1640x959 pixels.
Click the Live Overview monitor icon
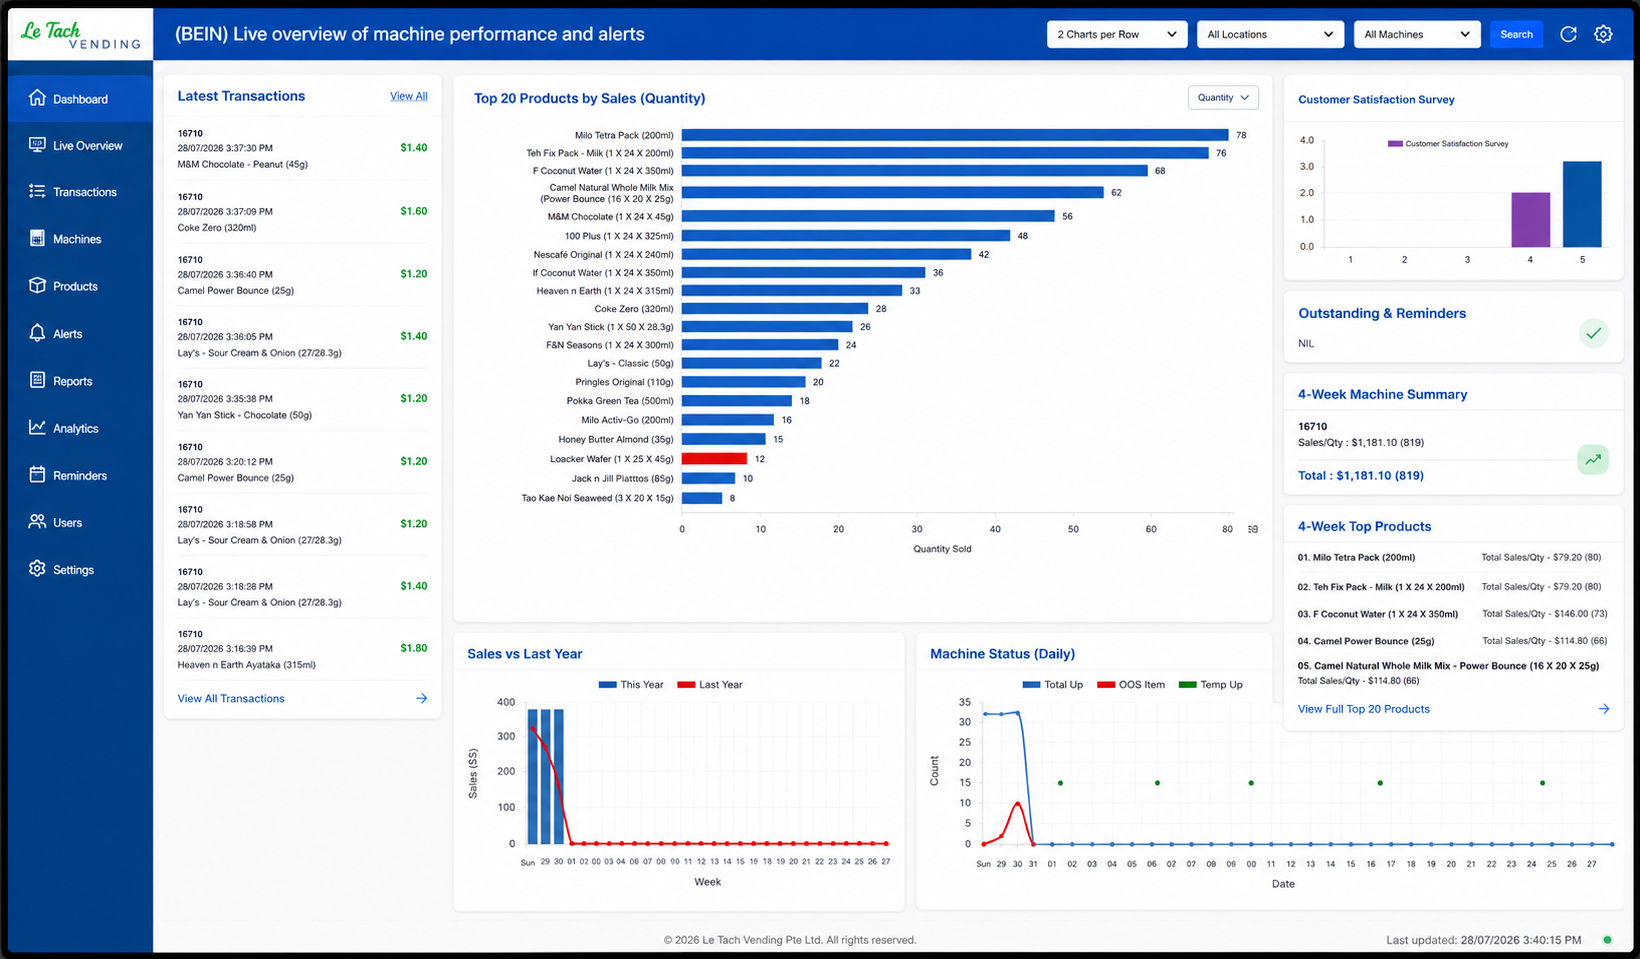tap(37, 145)
